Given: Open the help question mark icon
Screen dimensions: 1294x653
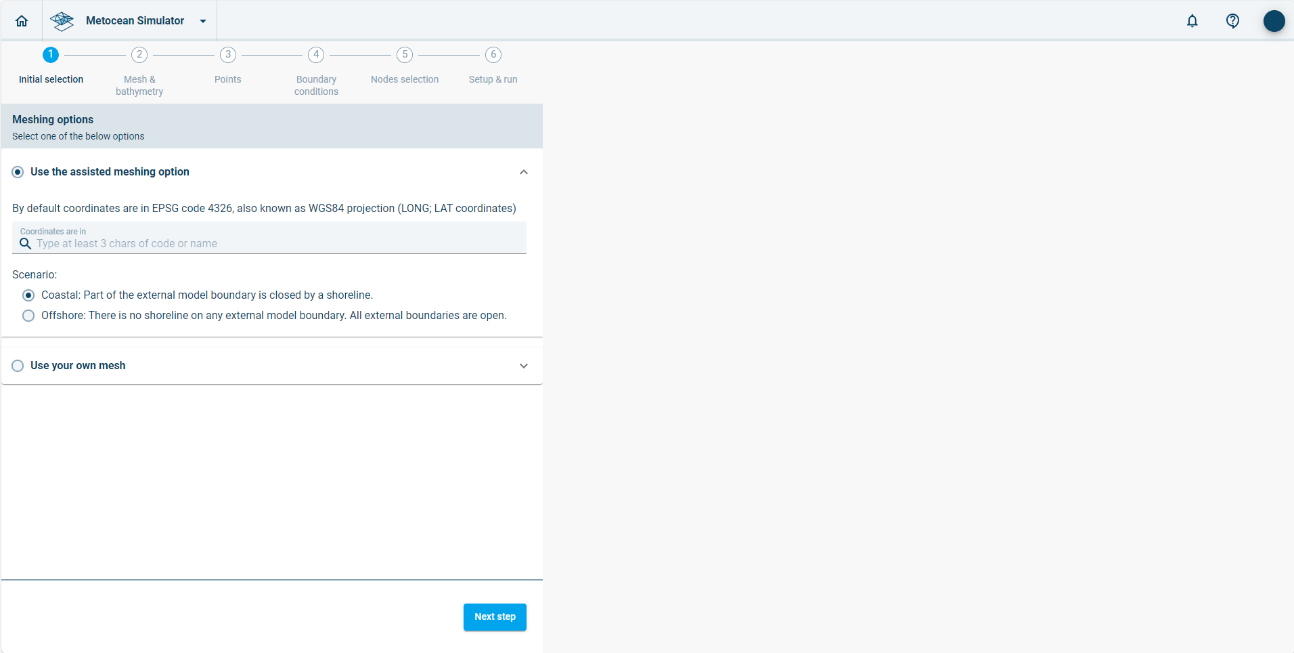Looking at the screenshot, I should pyautogui.click(x=1233, y=21).
